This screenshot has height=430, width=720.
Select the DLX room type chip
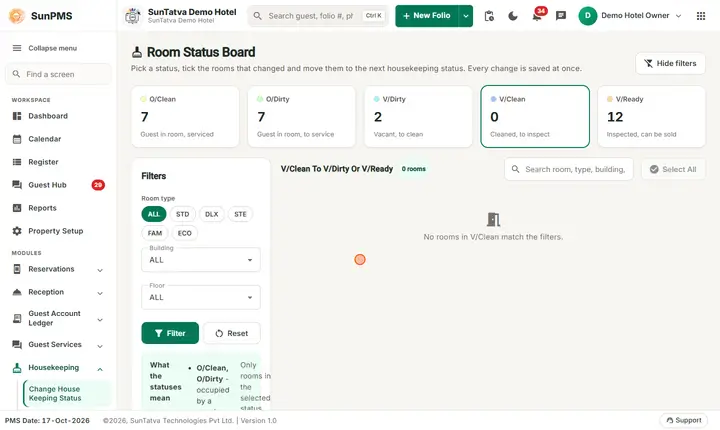211,214
